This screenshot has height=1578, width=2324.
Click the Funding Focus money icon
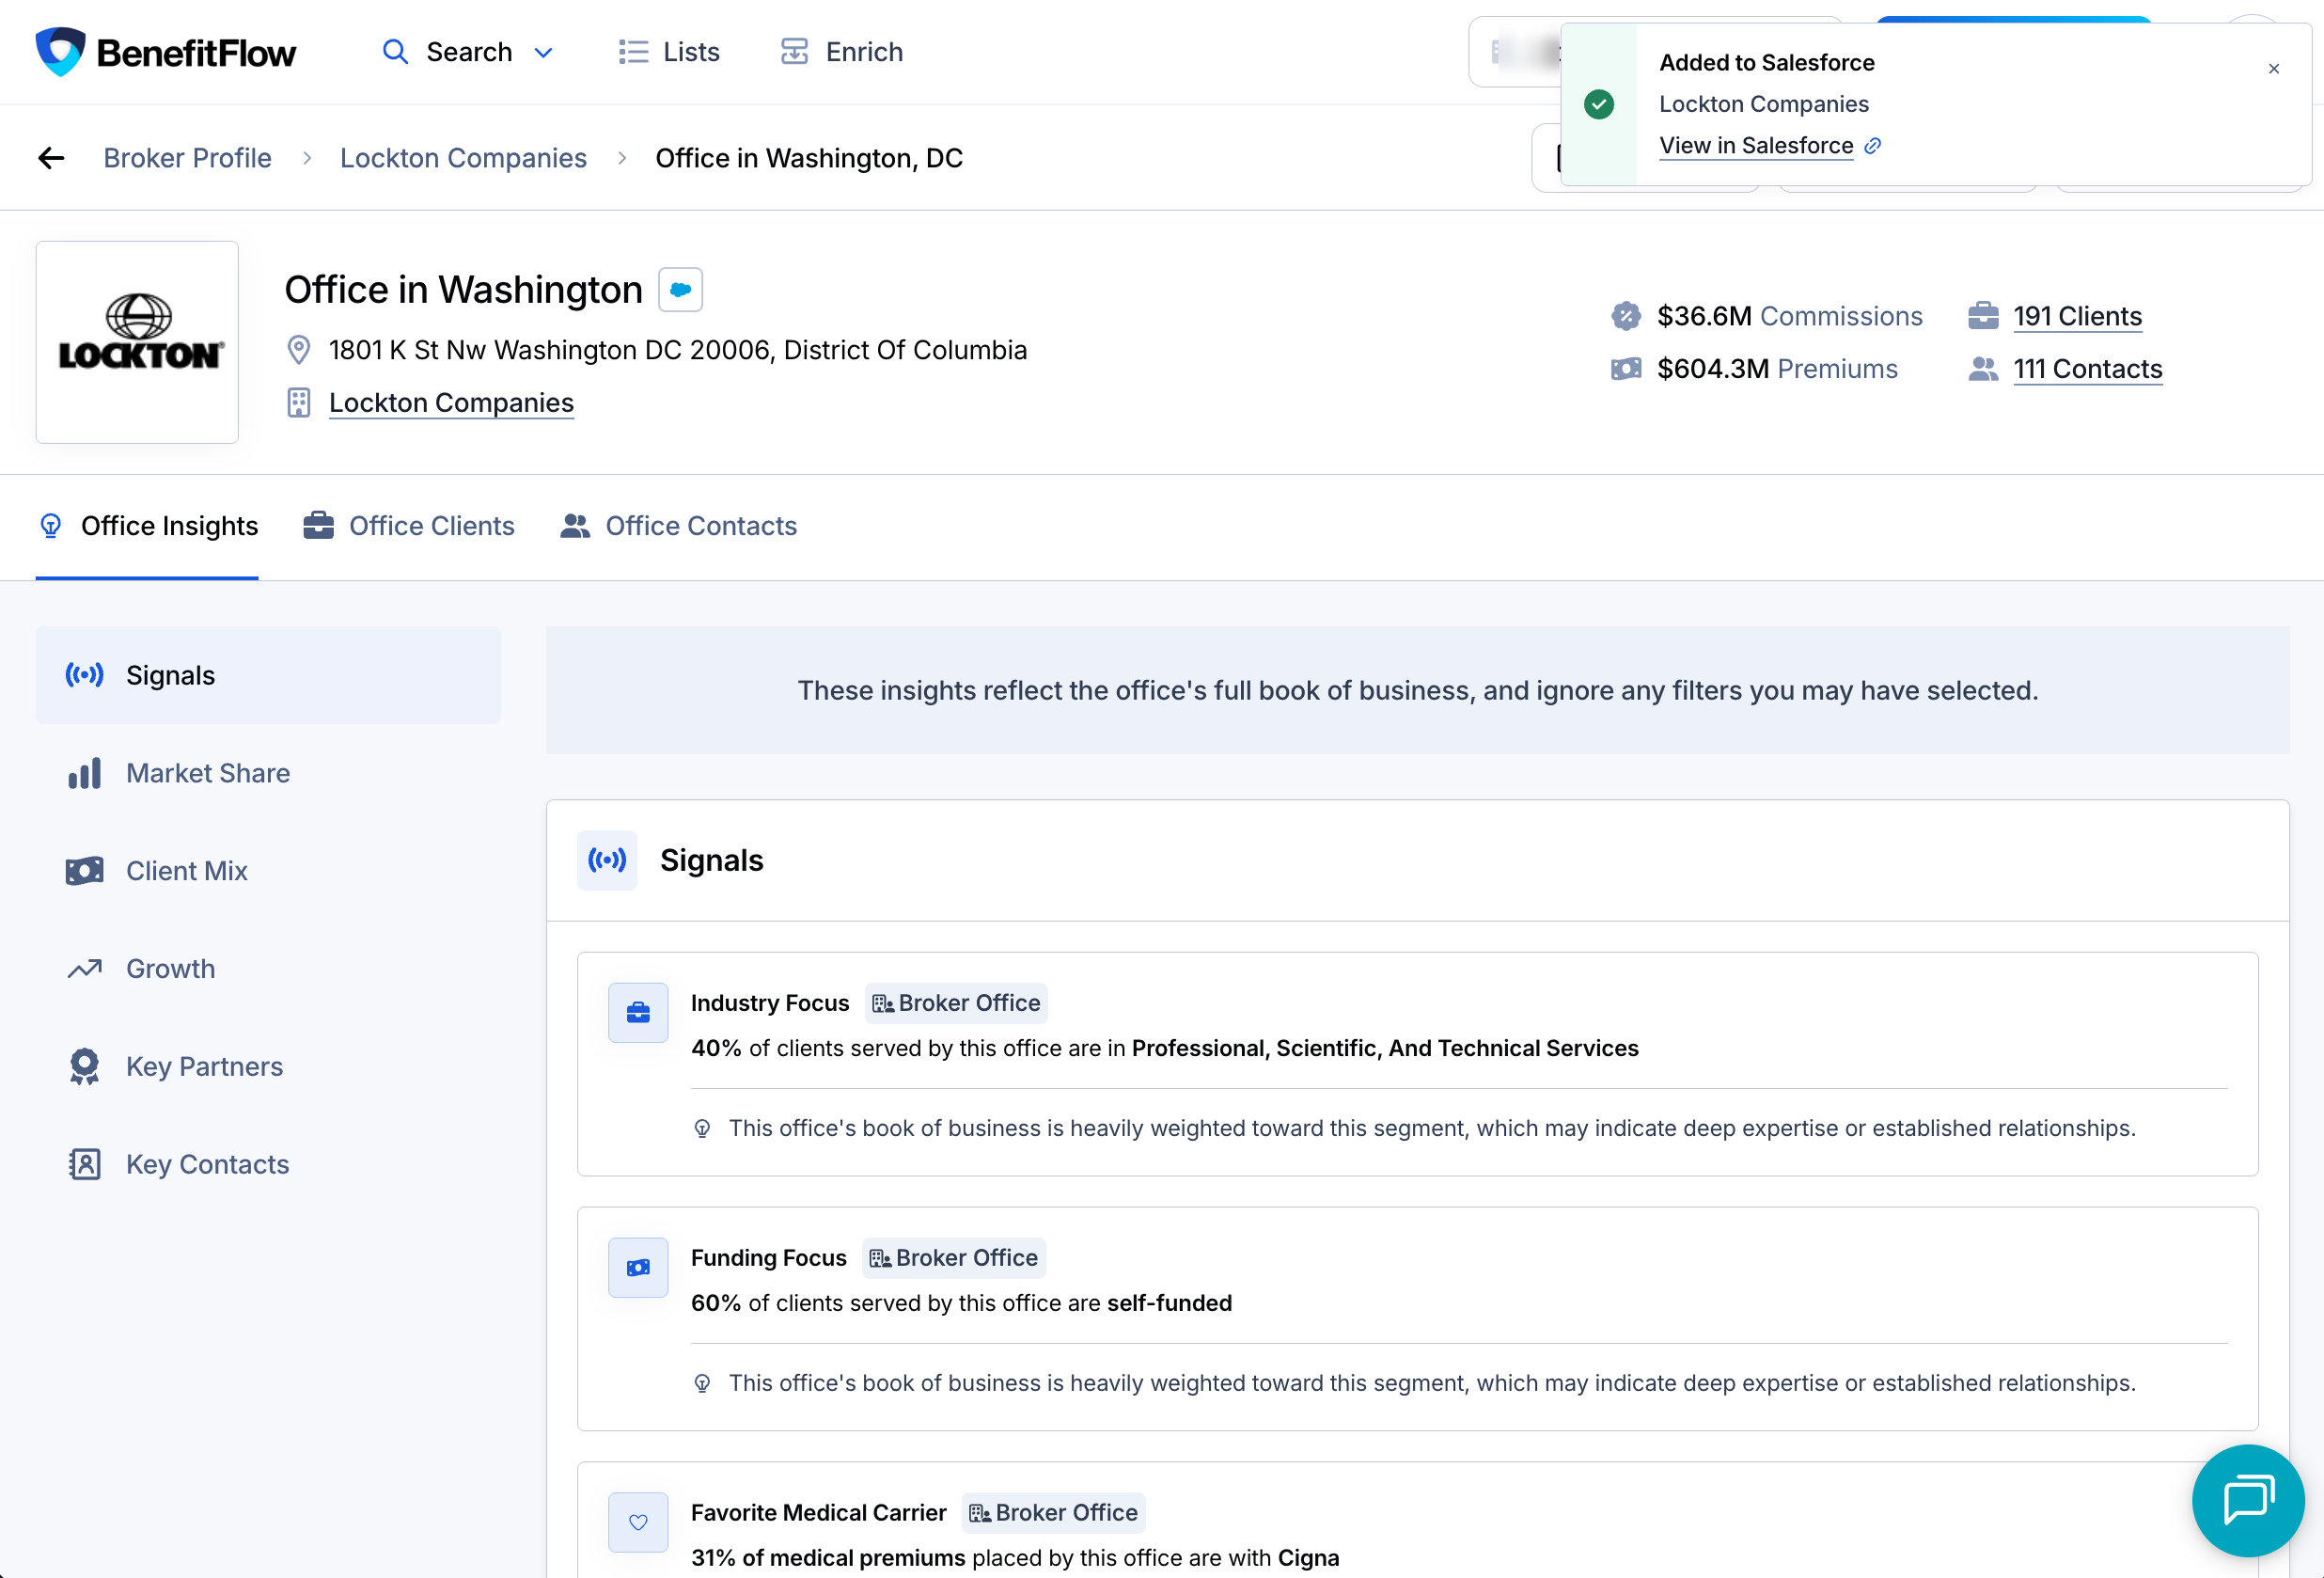(x=638, y=1268)
